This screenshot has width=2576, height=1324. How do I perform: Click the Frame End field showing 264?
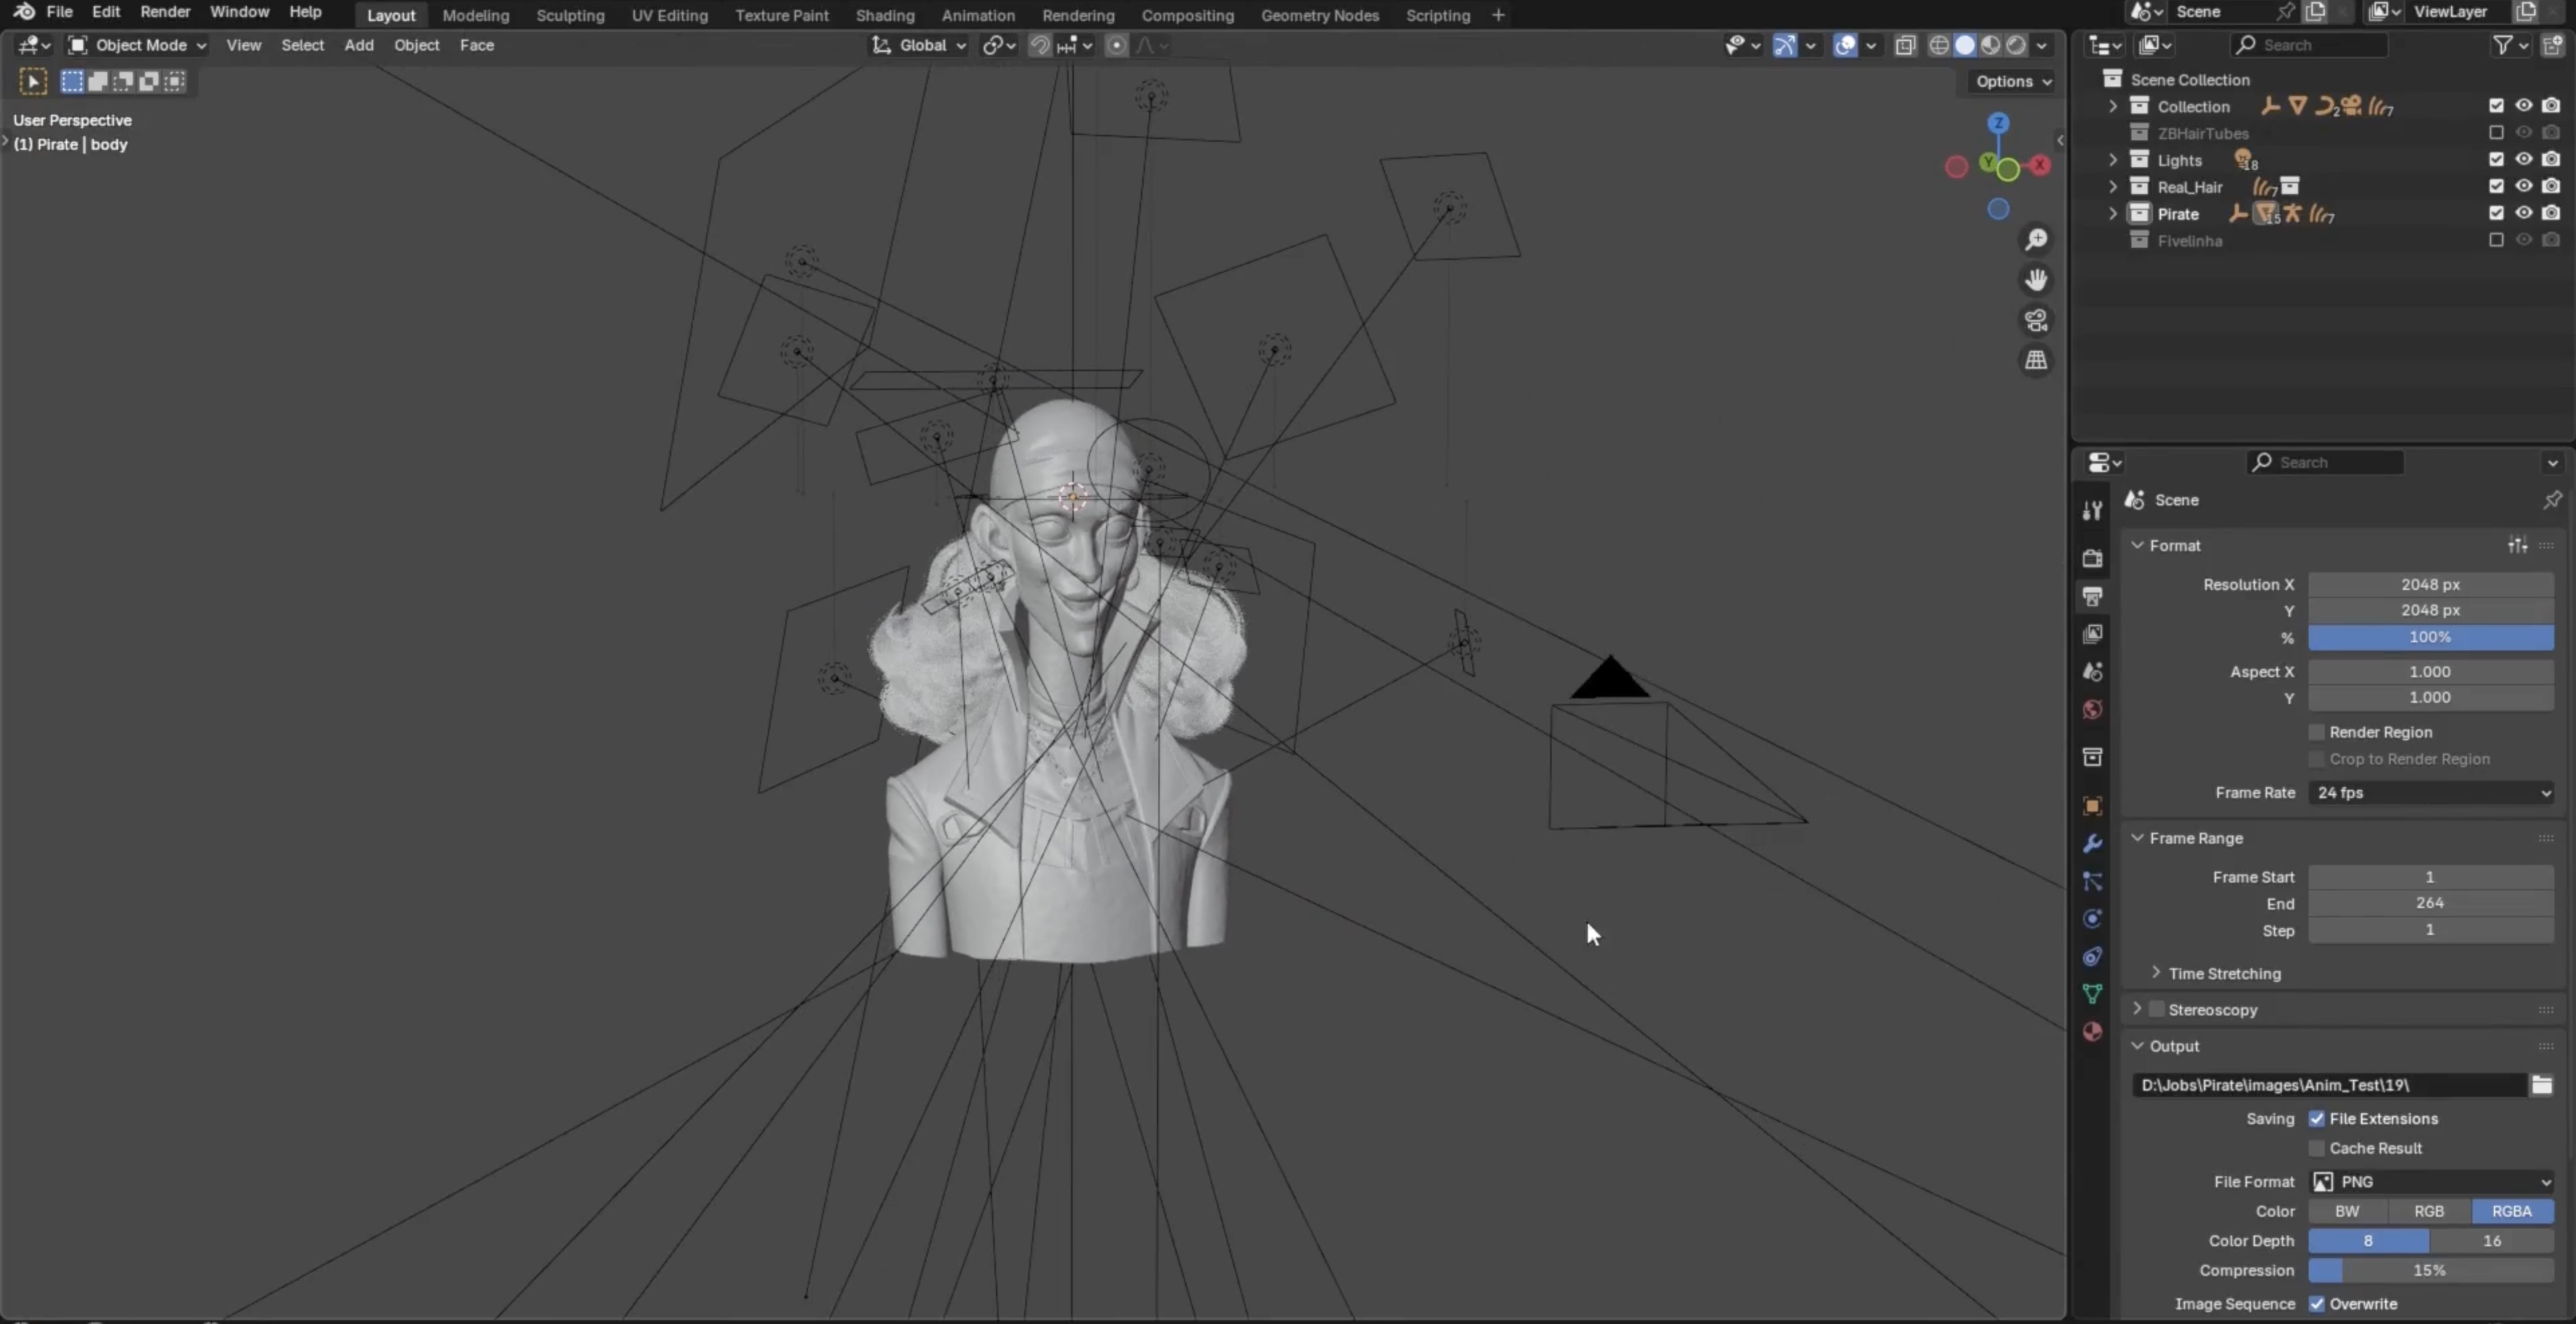2430,903
